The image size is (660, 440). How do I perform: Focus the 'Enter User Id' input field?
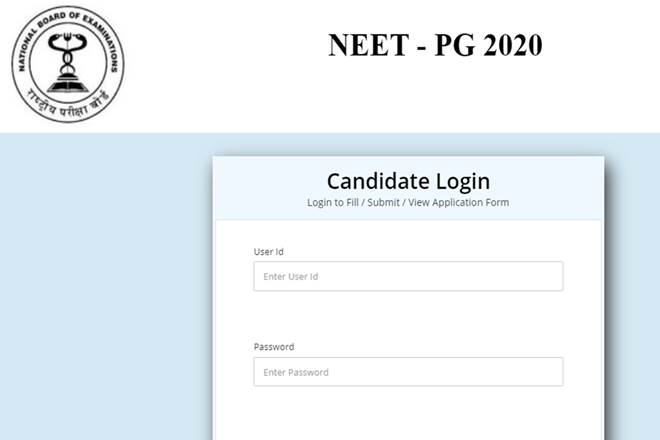point(408,276)
